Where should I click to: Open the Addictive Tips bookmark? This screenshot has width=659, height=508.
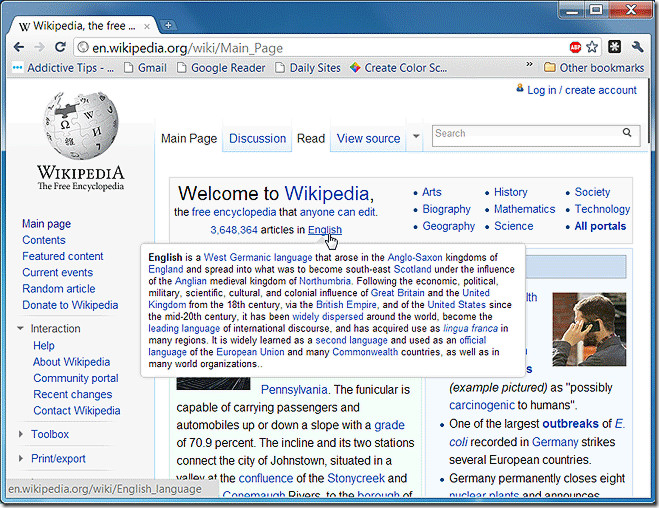click(x=63, y=68)
